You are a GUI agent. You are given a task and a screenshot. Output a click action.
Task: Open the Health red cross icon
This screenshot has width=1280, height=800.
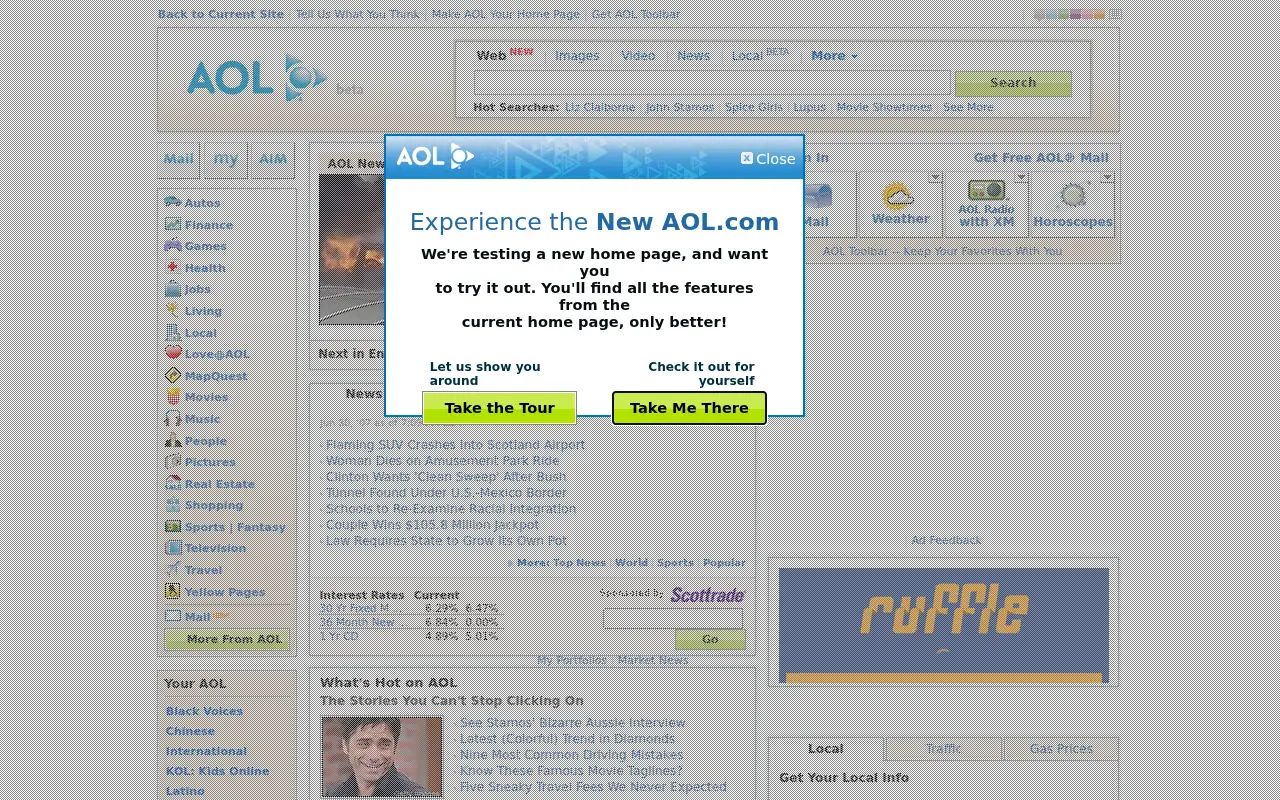[x=173, y=267]
